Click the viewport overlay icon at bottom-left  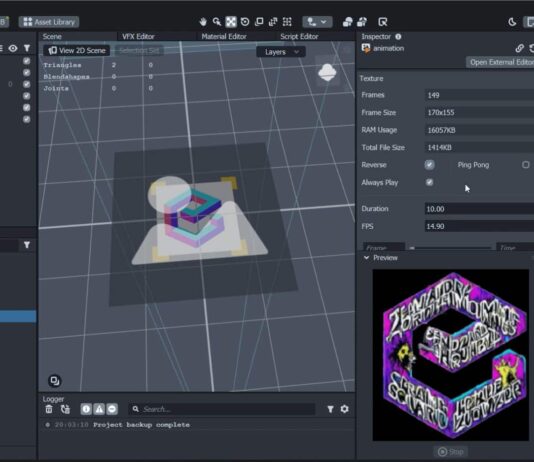coord(55,380)
